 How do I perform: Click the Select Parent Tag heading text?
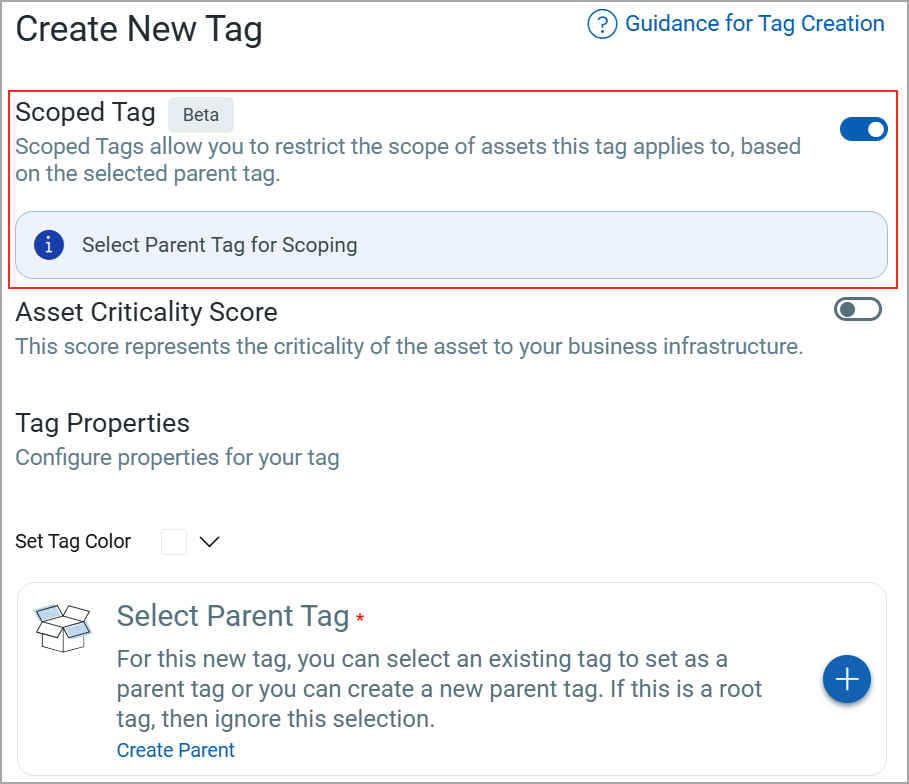(233, 616)
